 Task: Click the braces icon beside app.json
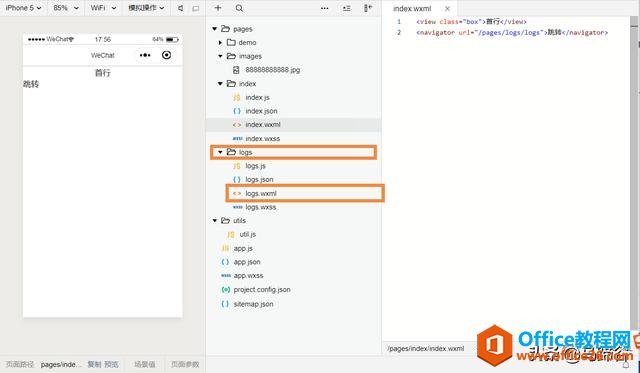225,262
